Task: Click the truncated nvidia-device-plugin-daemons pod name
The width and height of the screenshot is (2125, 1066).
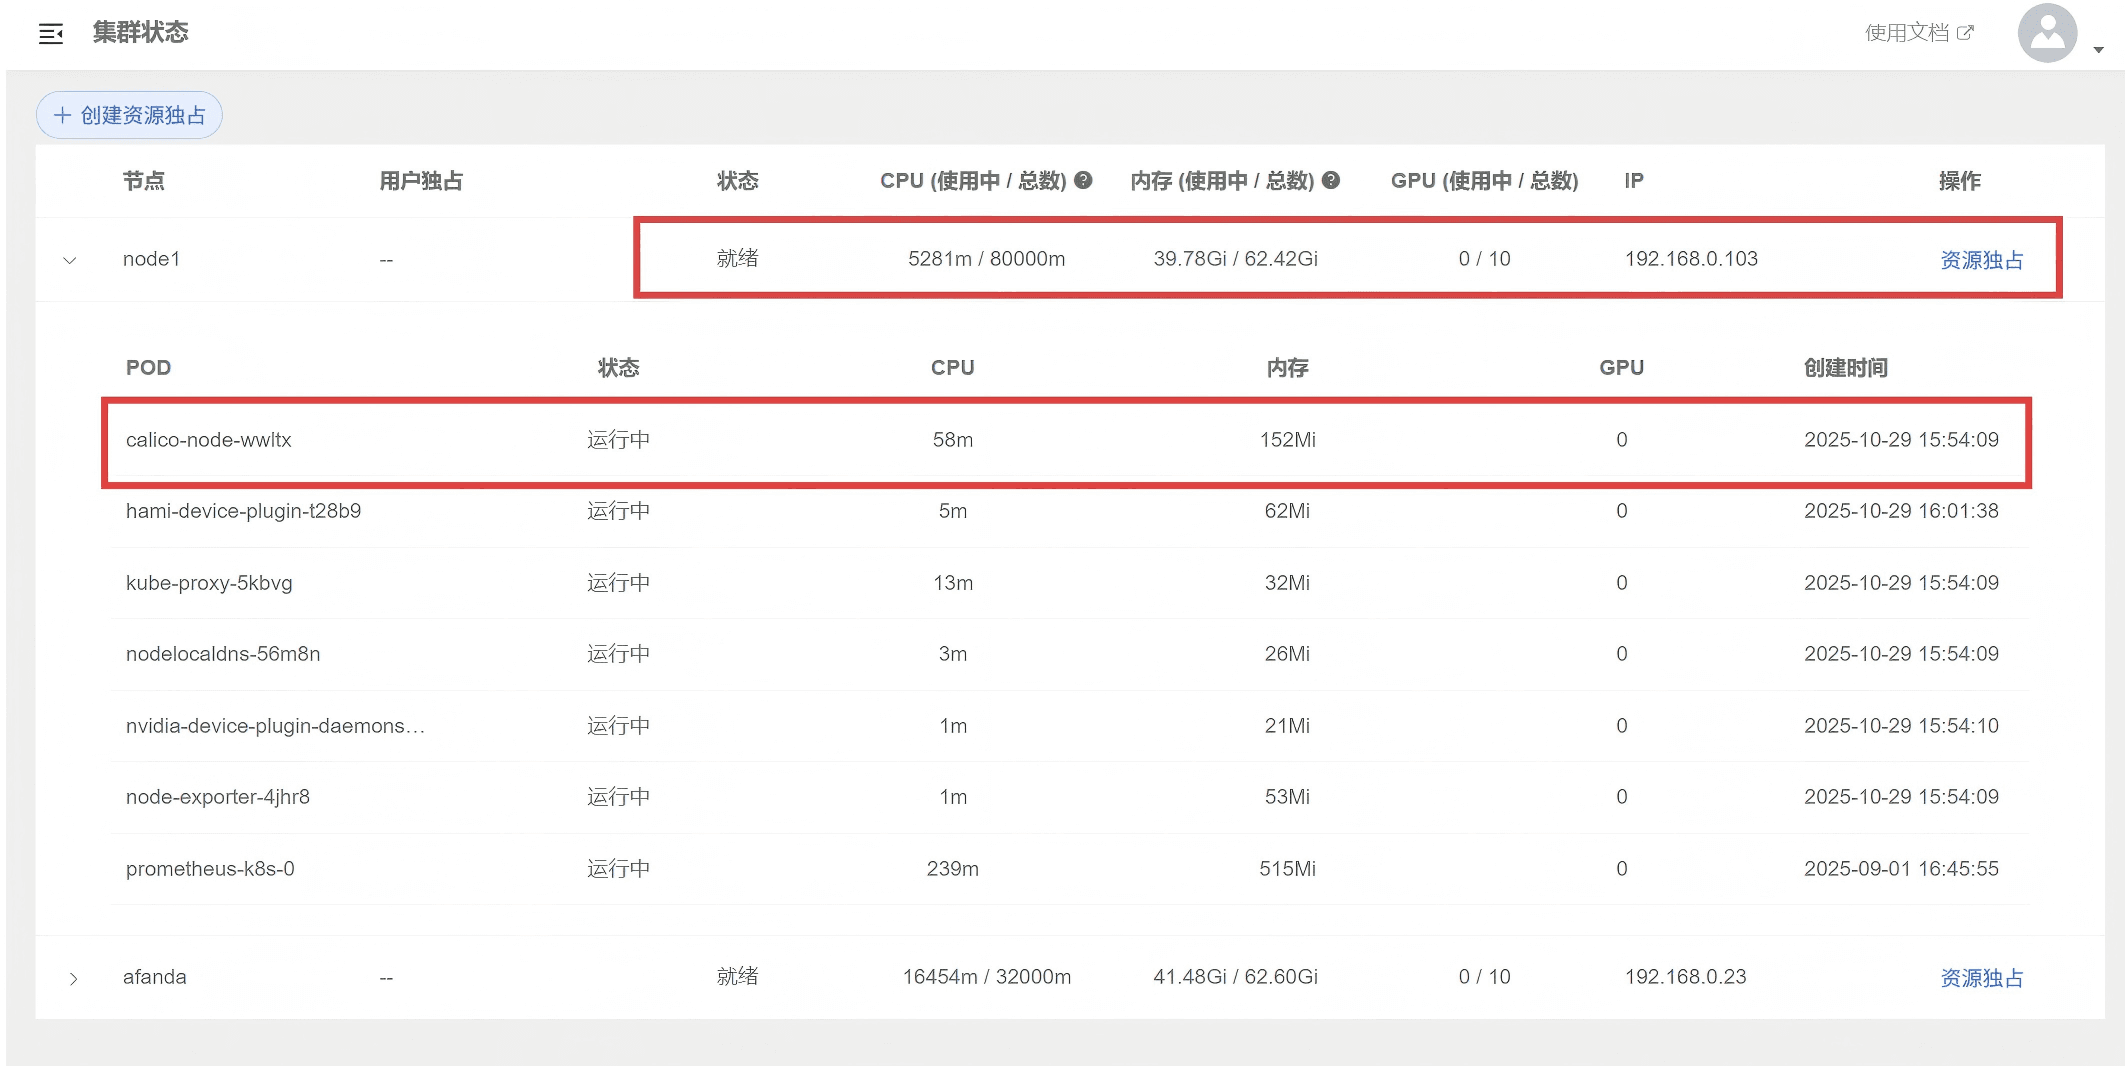Action: [275, 726]
